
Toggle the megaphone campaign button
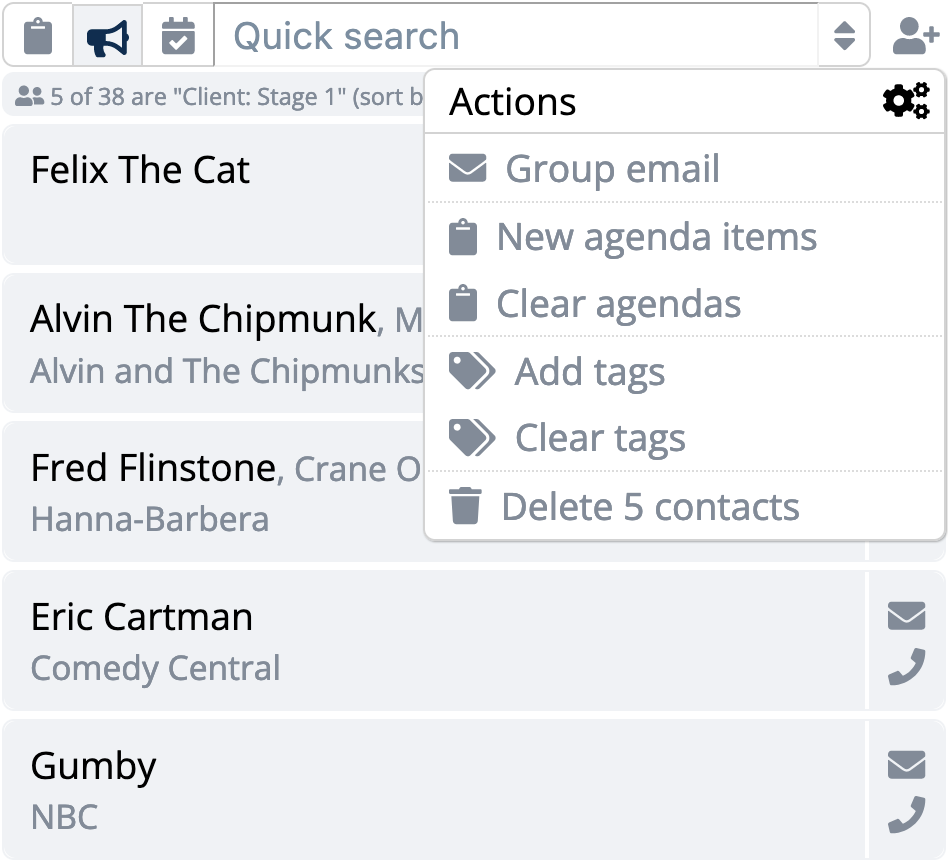pos(108,36)
